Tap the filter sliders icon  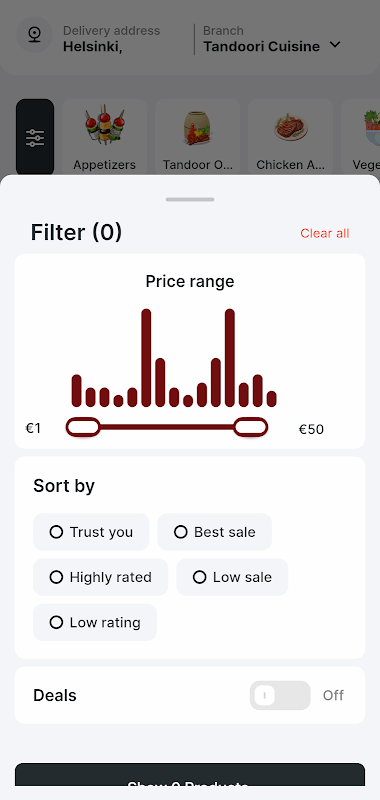[x=35, y=138]
